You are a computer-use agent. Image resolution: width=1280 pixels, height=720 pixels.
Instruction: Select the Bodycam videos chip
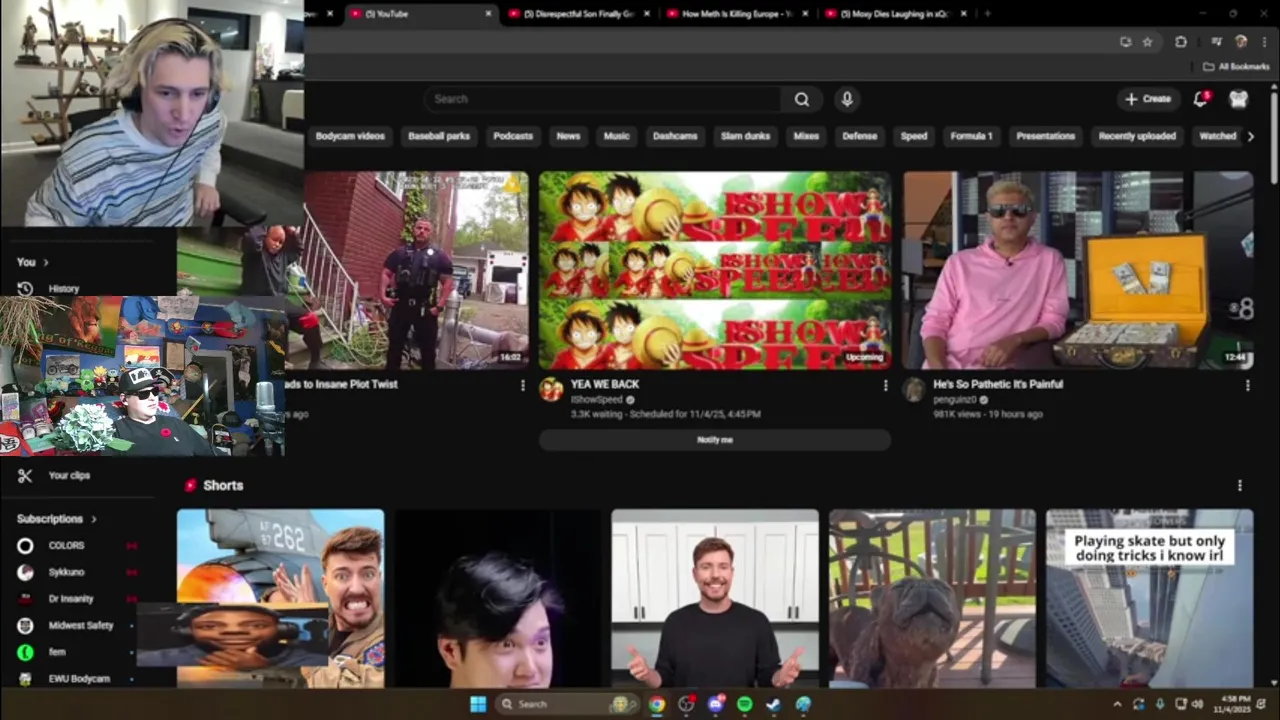[350, 136]
